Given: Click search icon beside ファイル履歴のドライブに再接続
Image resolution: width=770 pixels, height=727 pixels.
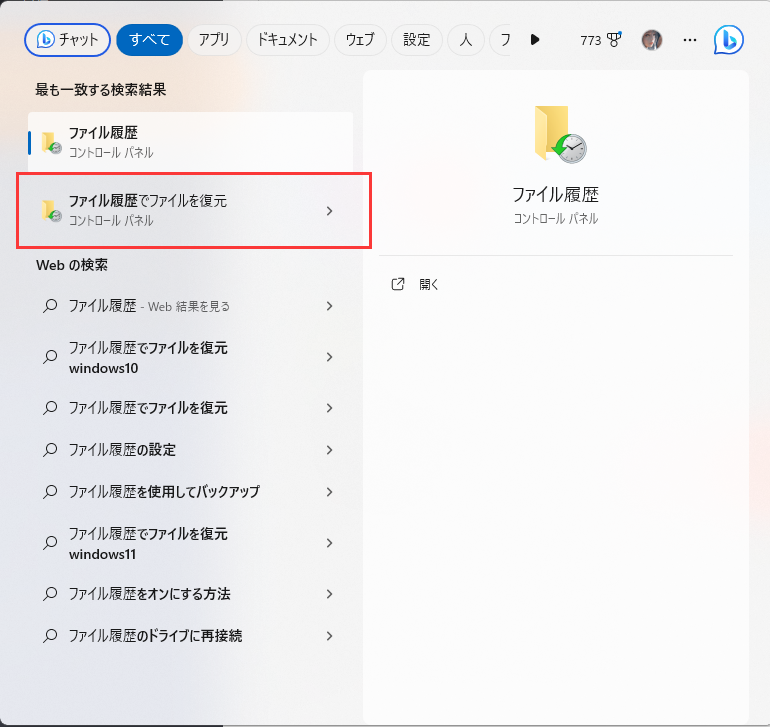Looking at the screenshot, I should tap(50, 636).
